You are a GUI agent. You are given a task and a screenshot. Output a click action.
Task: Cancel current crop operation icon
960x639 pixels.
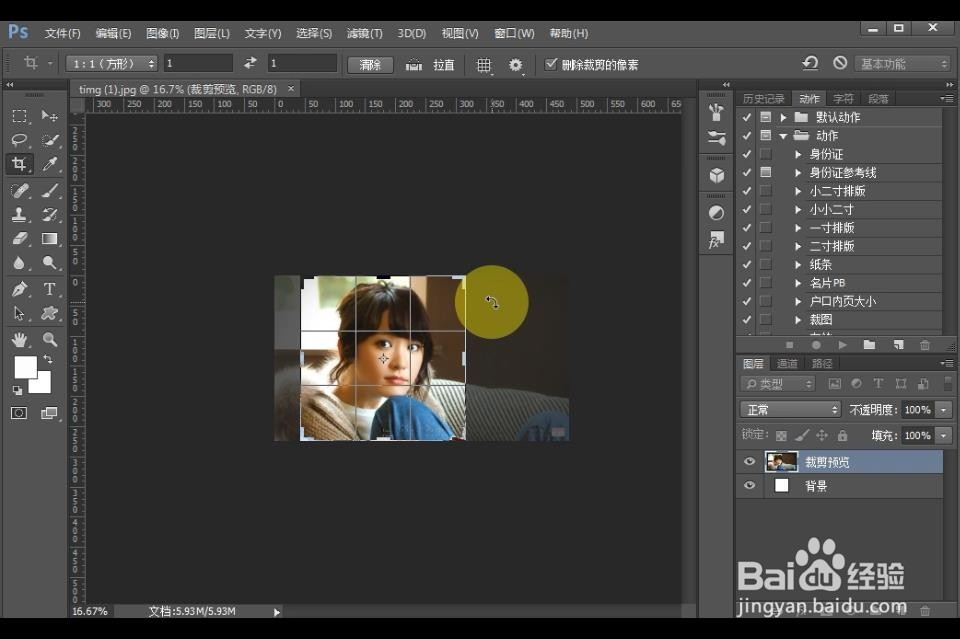click(x=840, y=63)
